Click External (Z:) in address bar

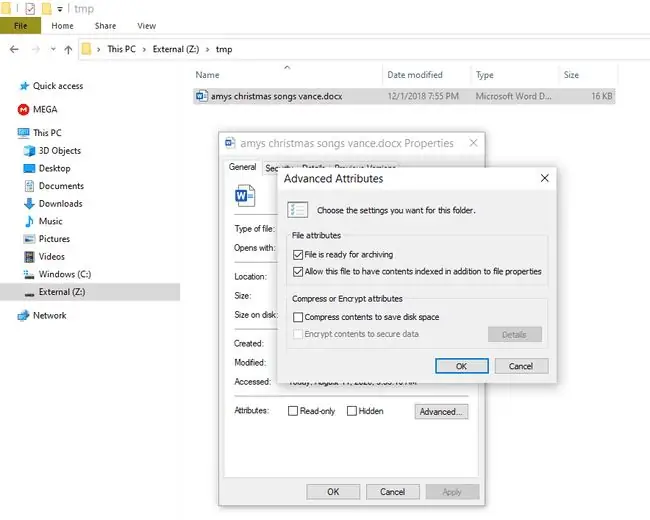(x=176, y=49)
